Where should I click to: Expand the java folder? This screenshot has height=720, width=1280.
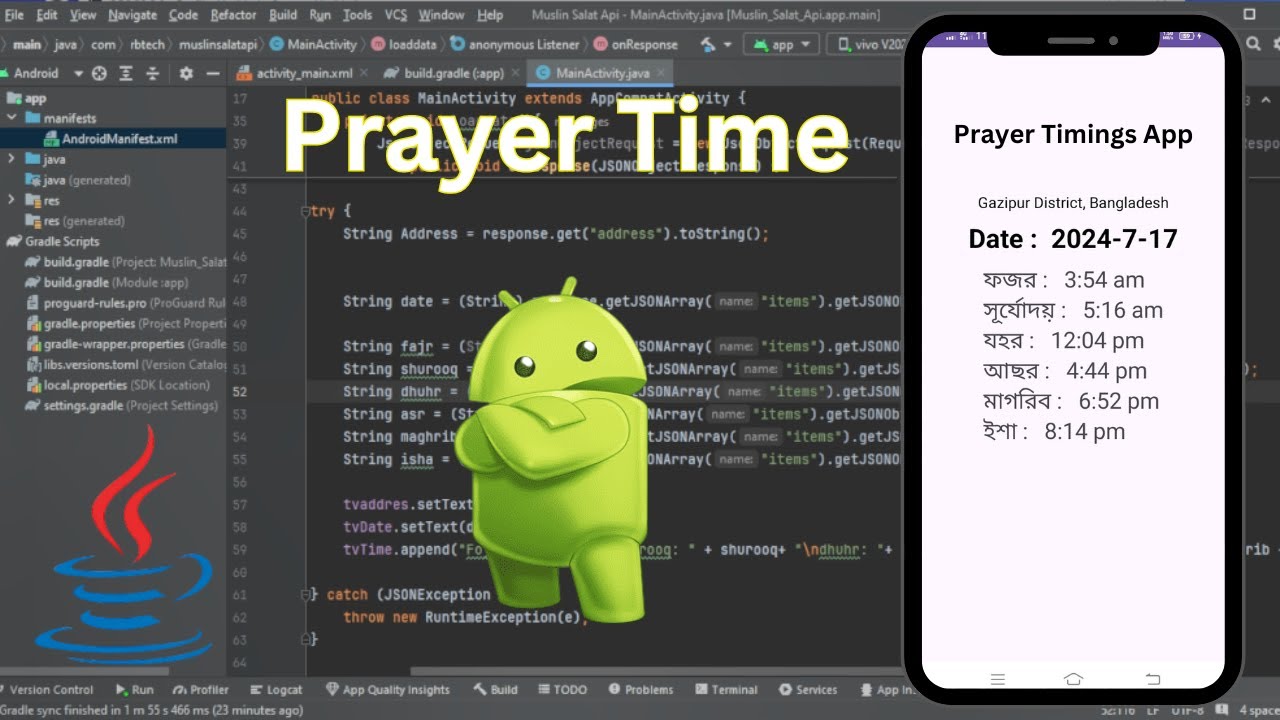(x=11, y=159)
